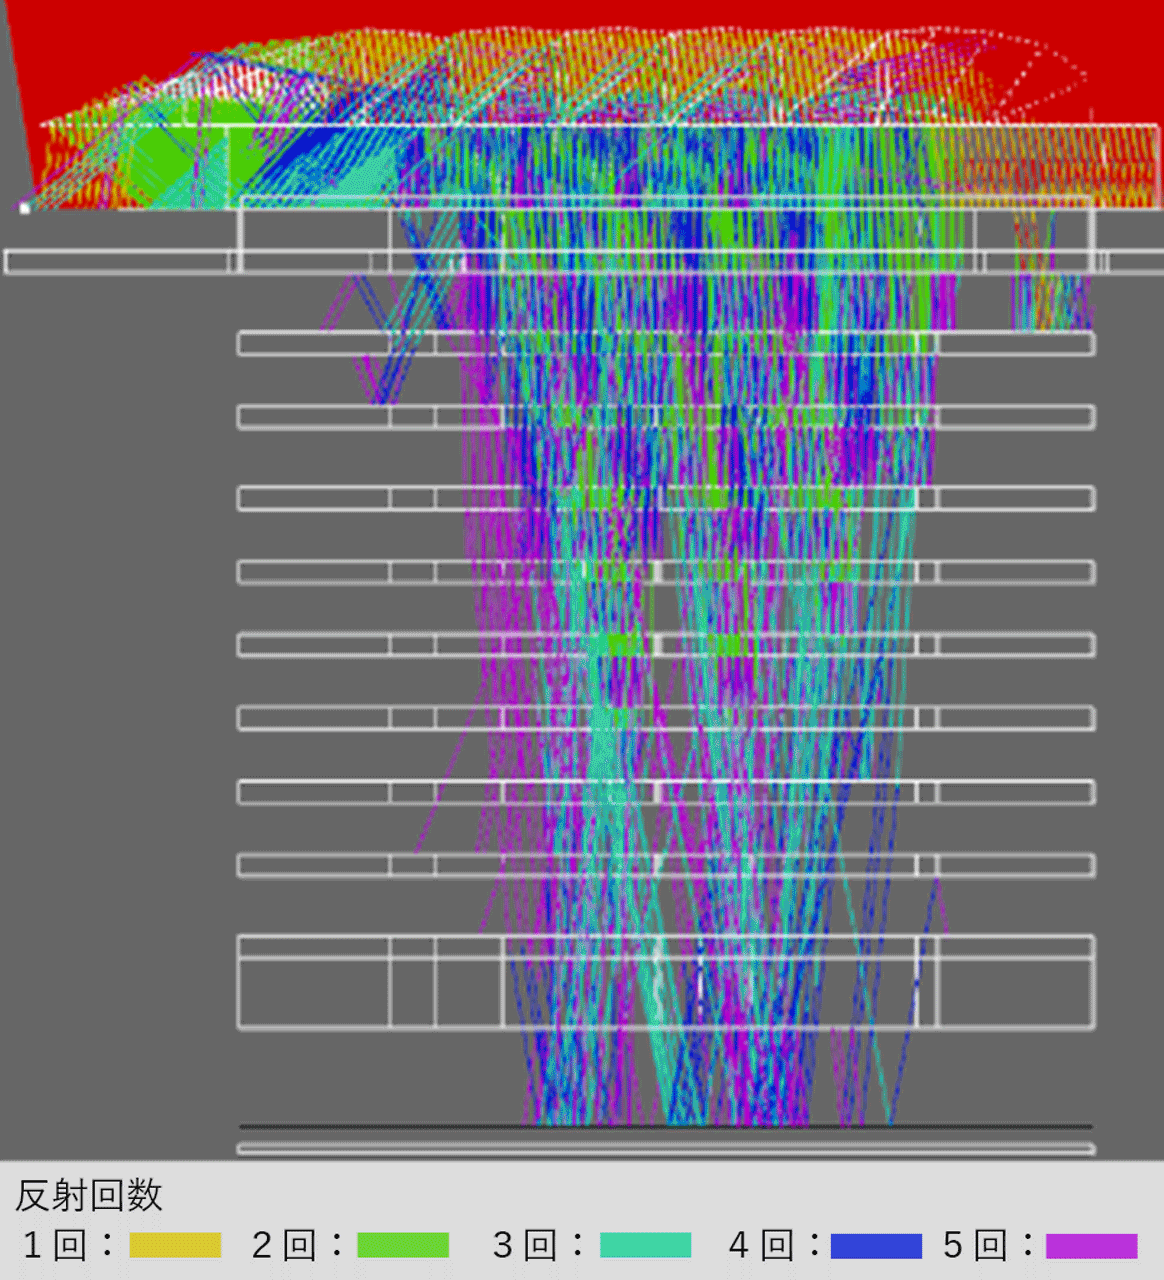This screenshot has width=1164, height=1280.
Task: Click the yellow 1回 legend swatch
Action: click(175, 1245)
